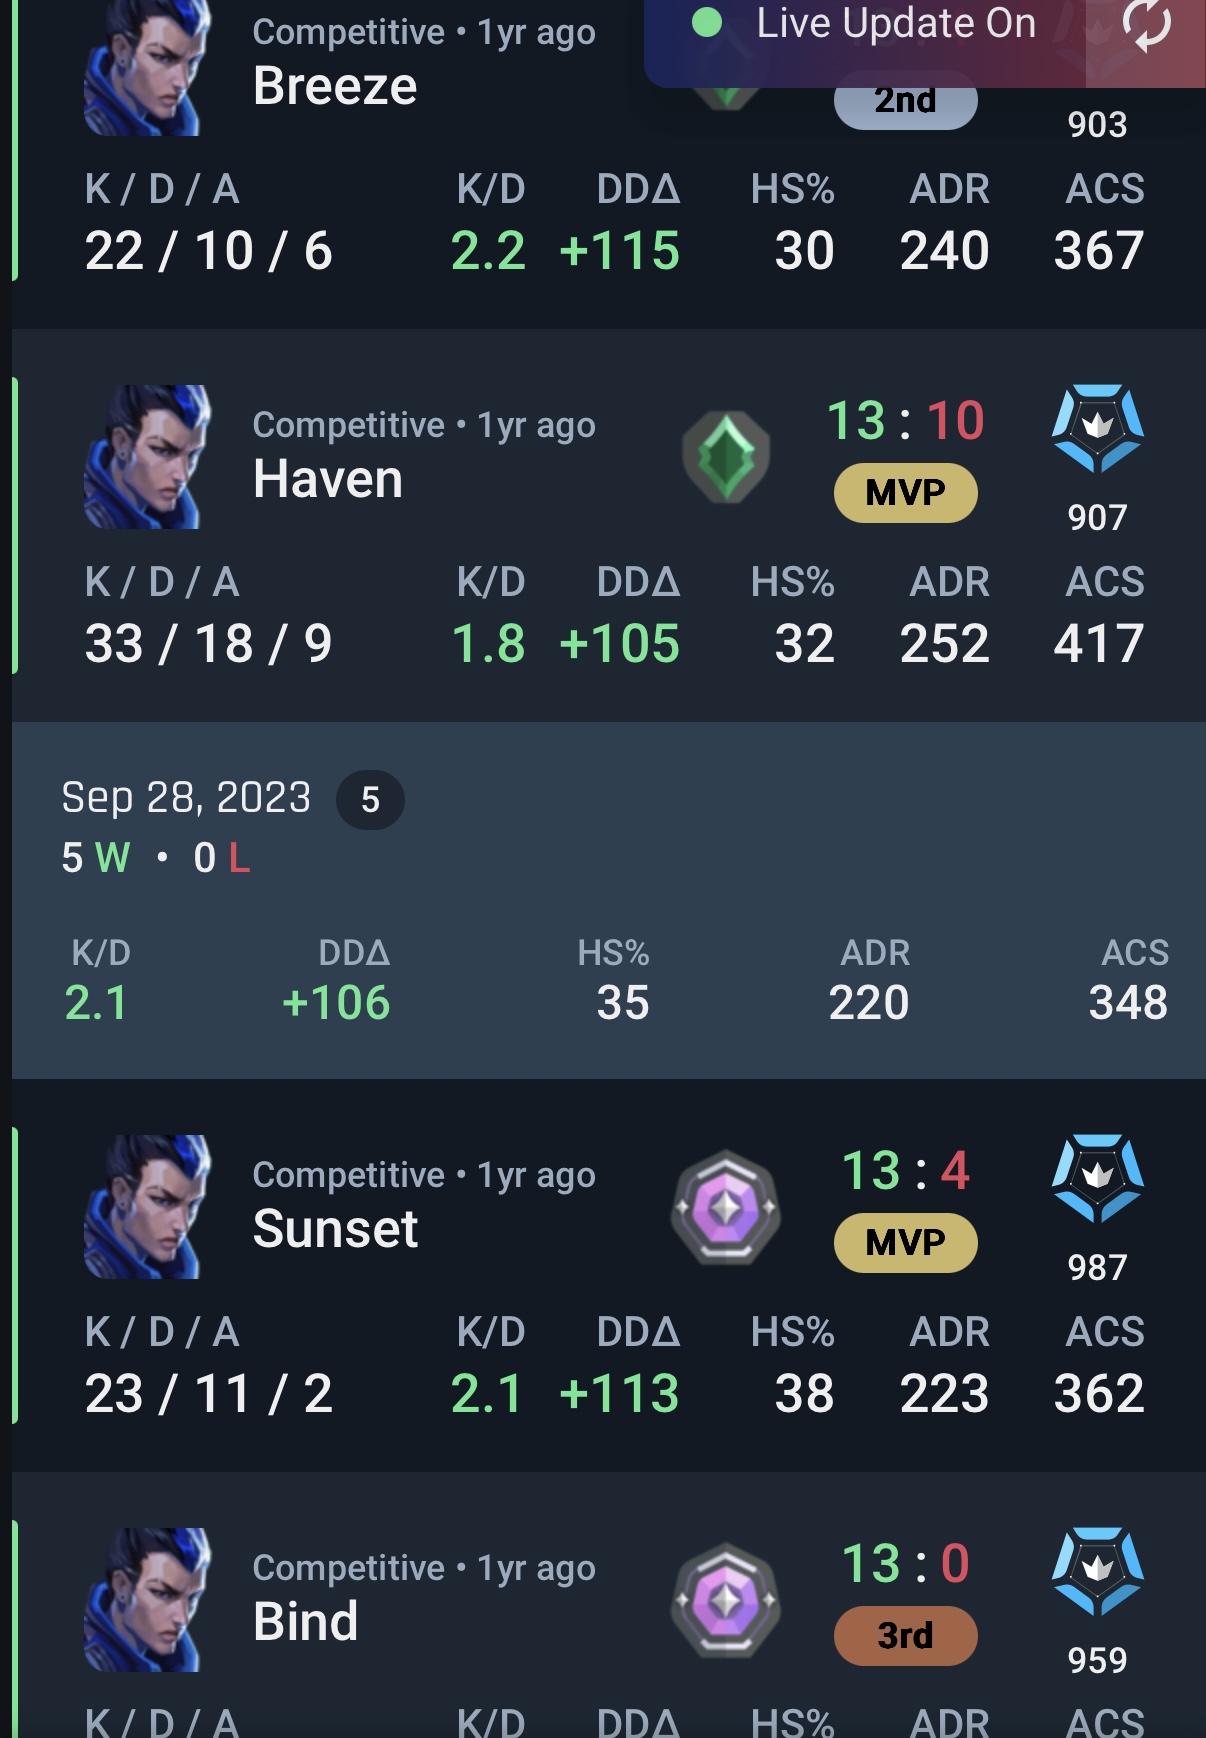Open the Haven match 13:10 score
This screenshot has width=1206, height=1738.
[905, 420]
